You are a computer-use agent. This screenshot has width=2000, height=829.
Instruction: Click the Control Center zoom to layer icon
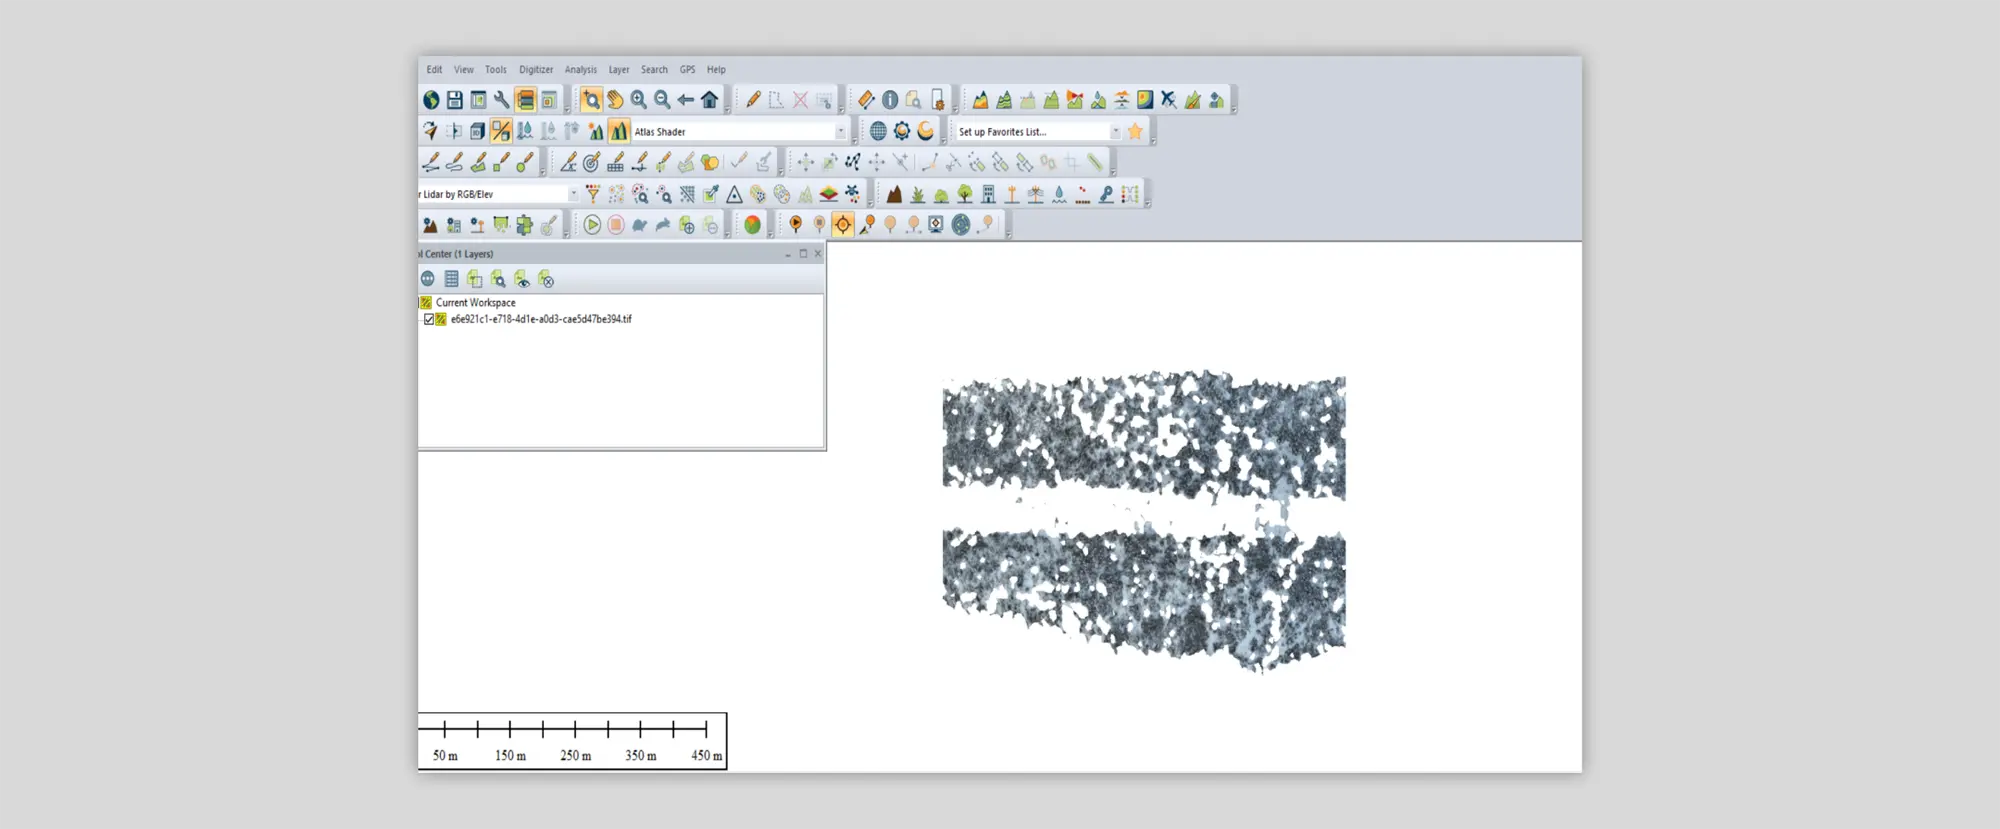point(498,279)
